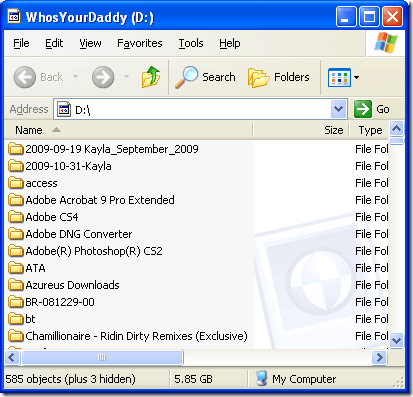Close the WhosYourDaddy window
Screen dimensions: 413x397
[x=392, y=17]
